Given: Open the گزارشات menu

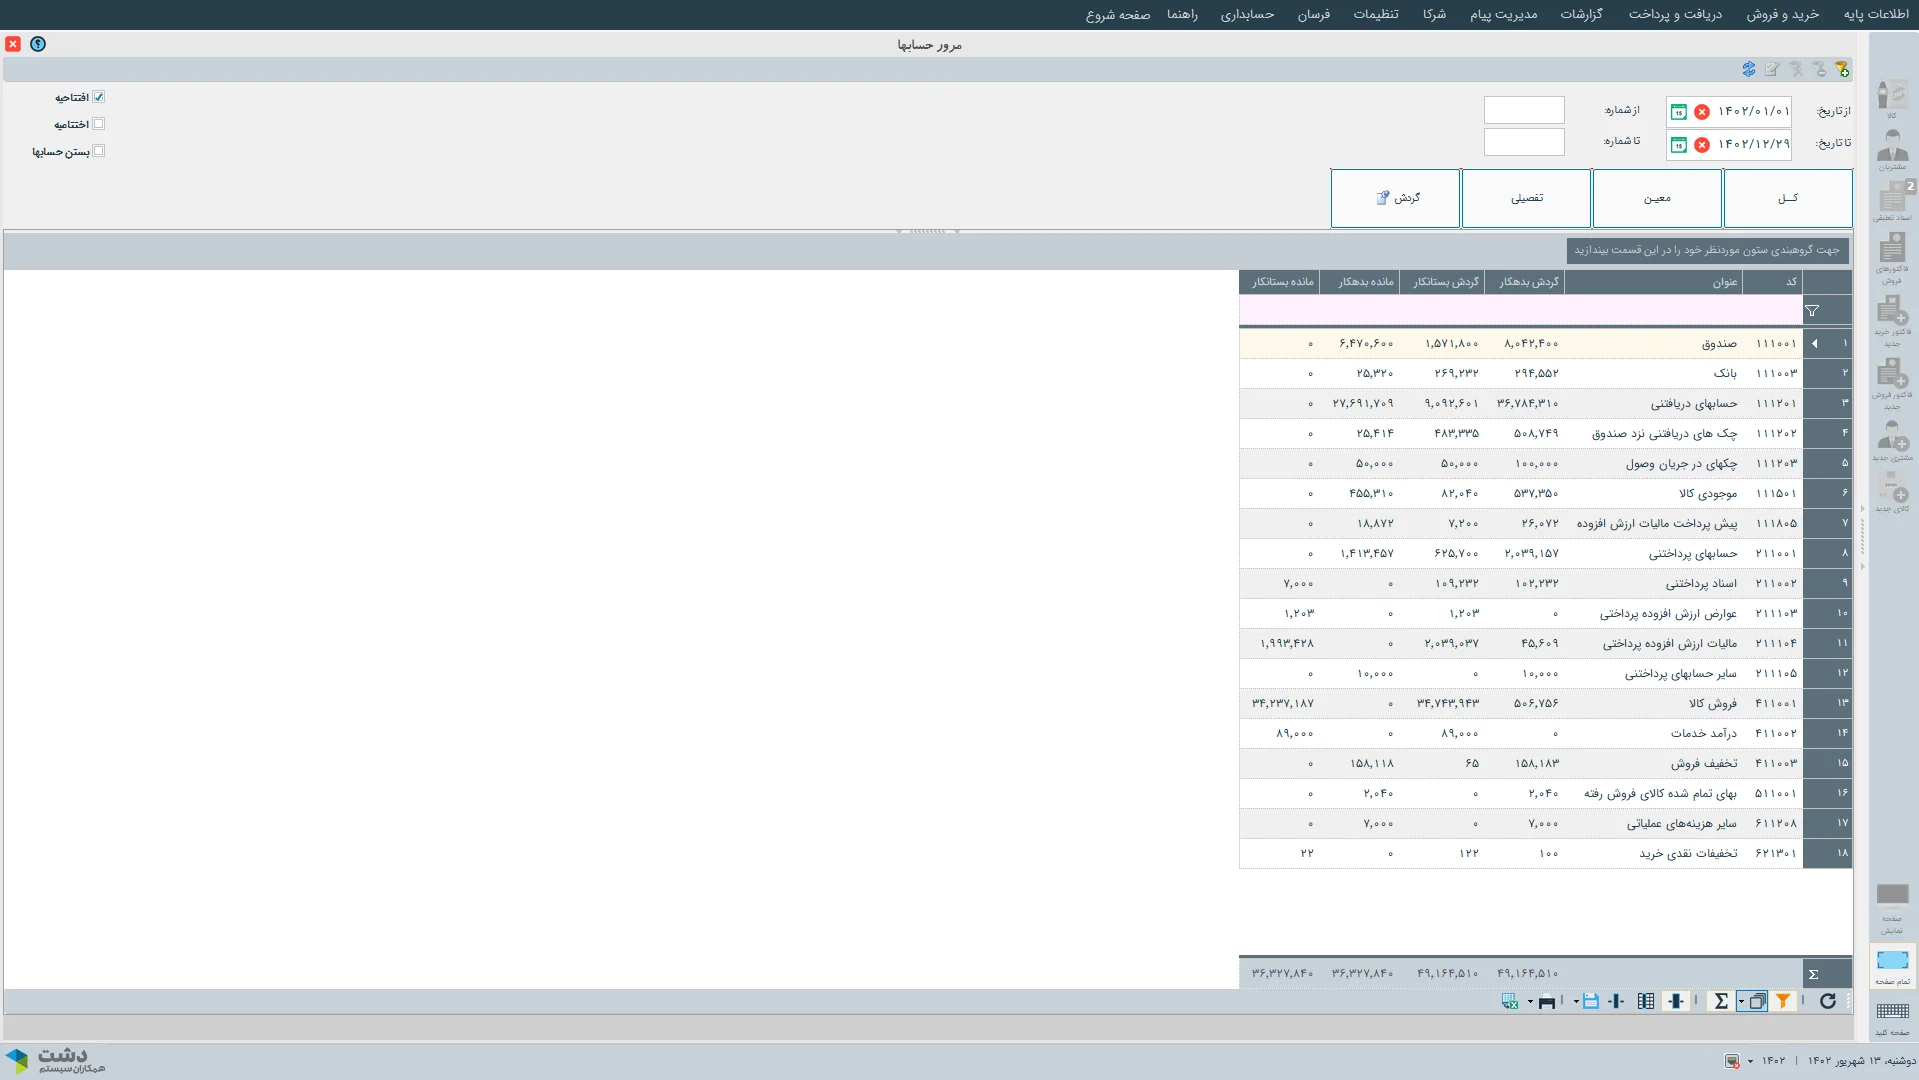Looking at the screenshot, I should pyautogui.click(x=1581, y=14).
